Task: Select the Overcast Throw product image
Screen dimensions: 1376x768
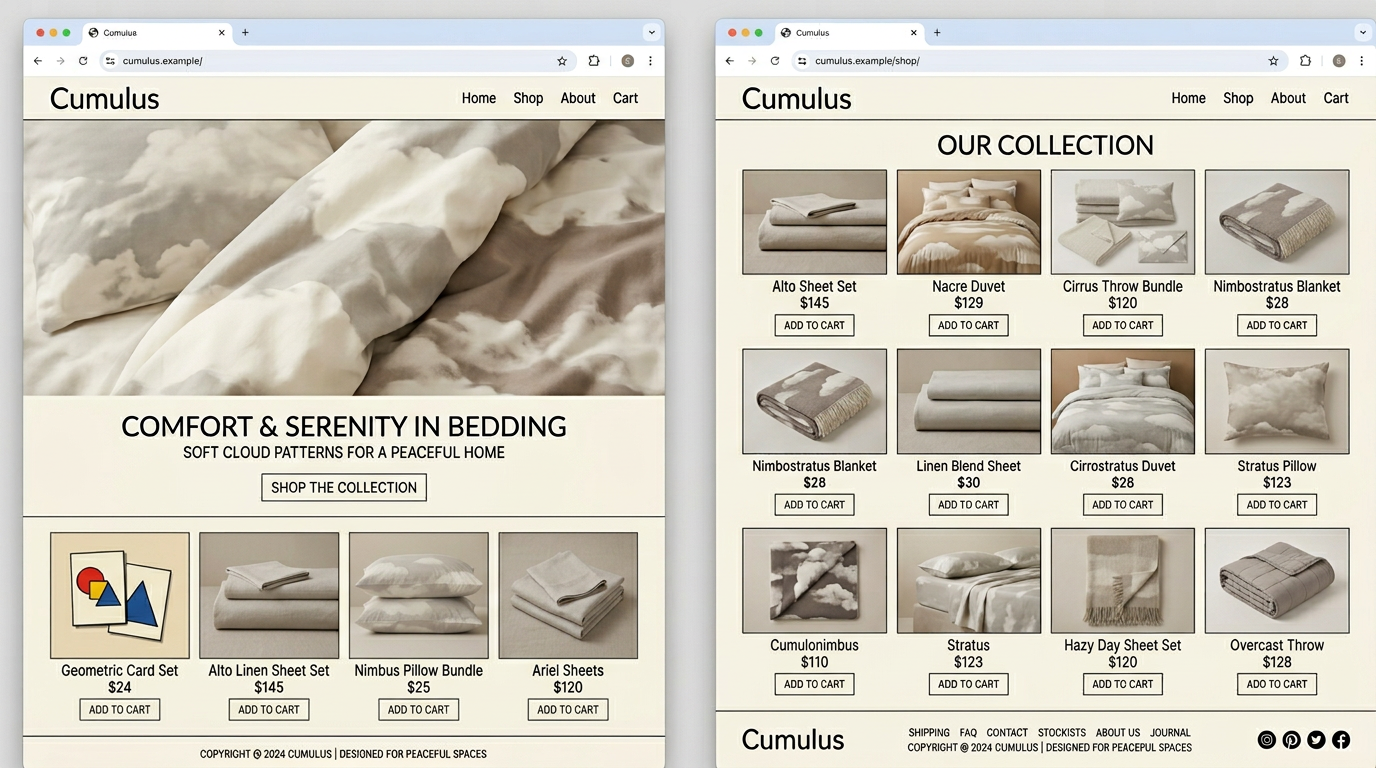Action: coord(1276,581)
